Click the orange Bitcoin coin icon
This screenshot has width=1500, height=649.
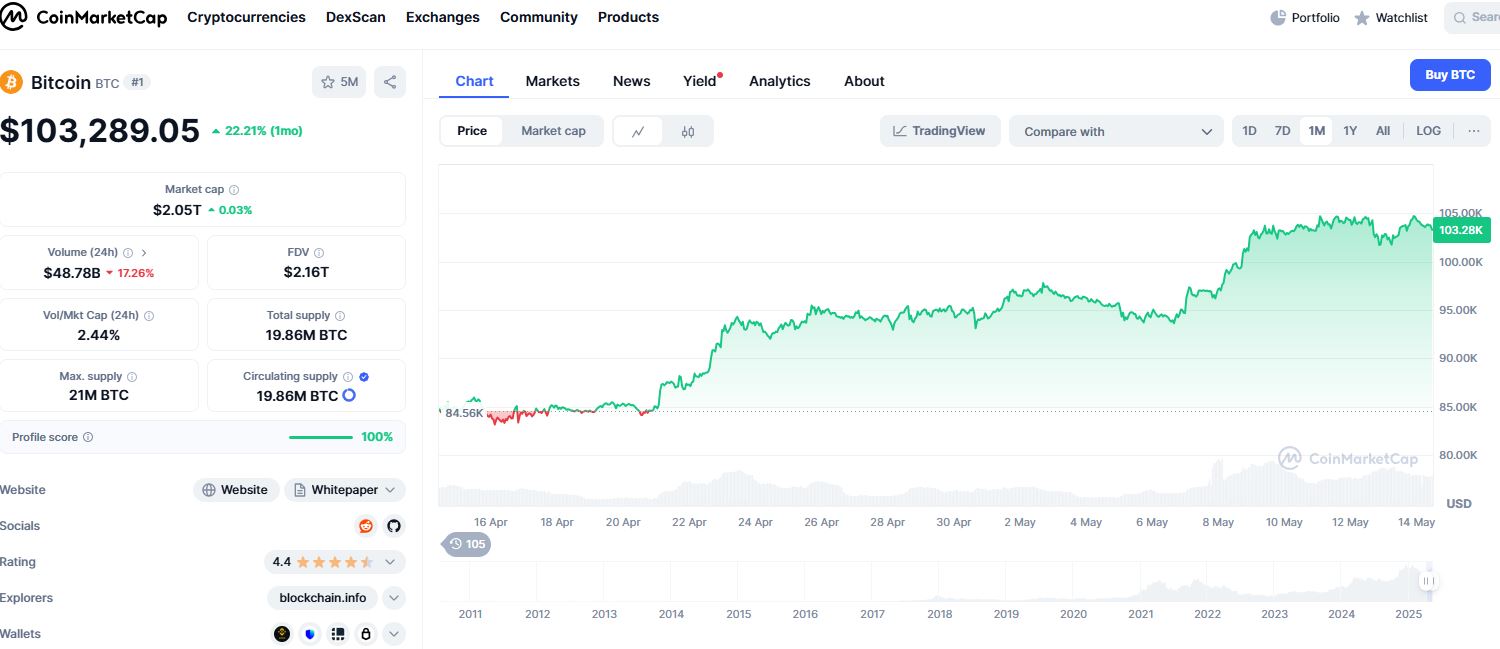tap(12, 82)
